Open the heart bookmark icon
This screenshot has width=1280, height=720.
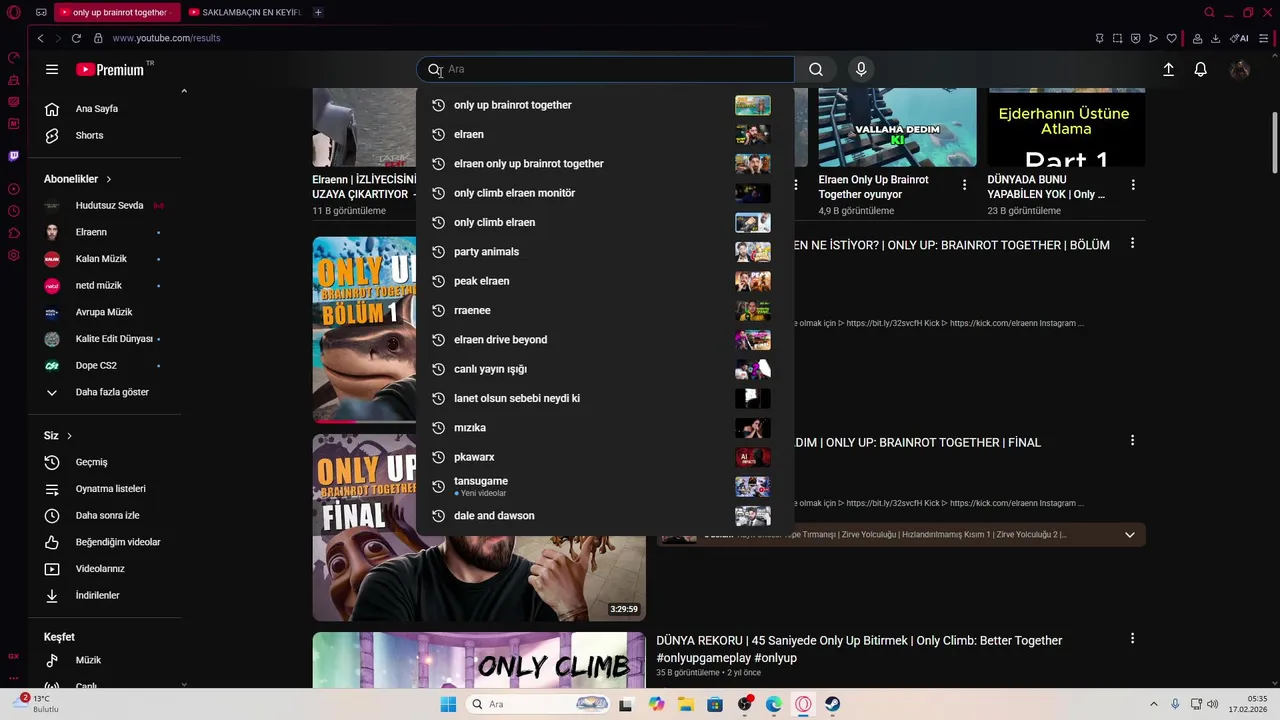1171,38
